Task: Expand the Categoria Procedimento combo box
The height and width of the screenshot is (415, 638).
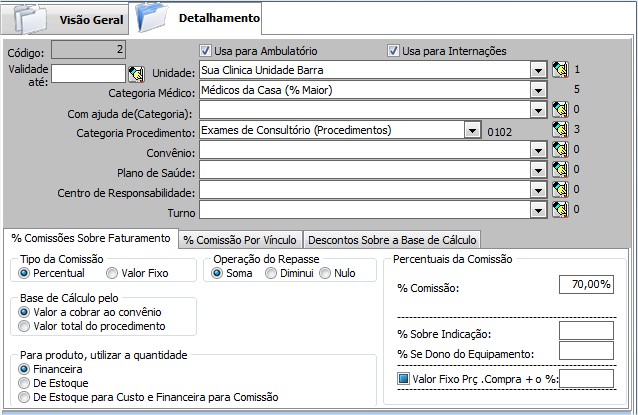Action: [x=470, y=129]
